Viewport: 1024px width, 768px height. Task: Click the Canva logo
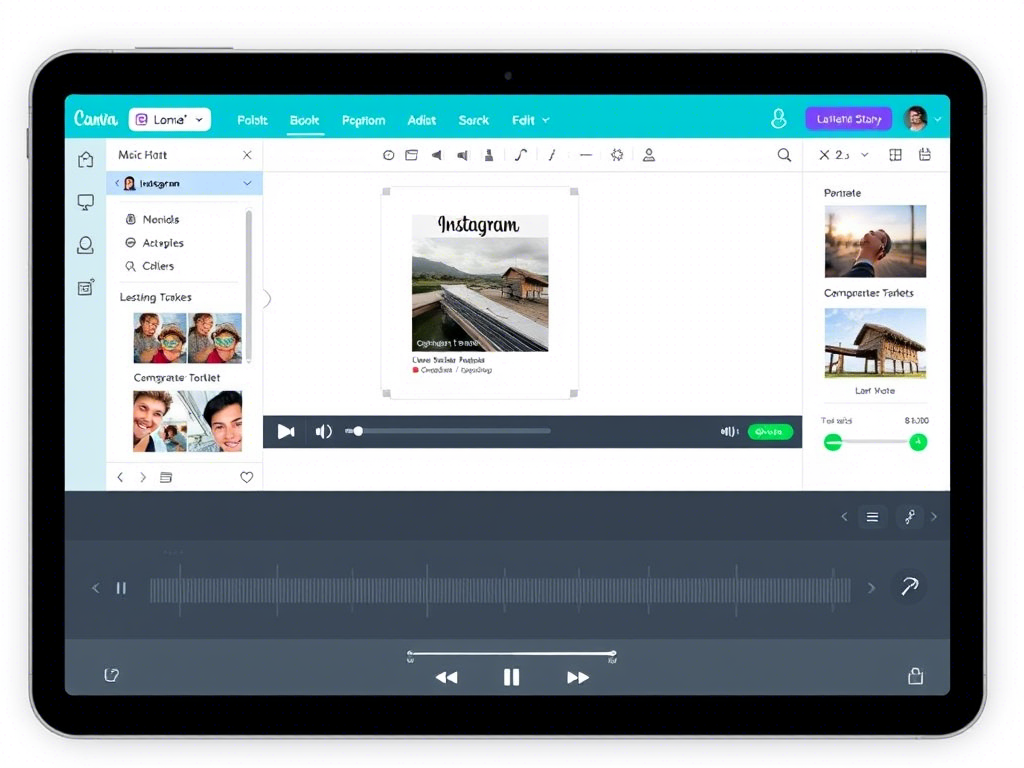pyautogui.click(x=95, y=119)
